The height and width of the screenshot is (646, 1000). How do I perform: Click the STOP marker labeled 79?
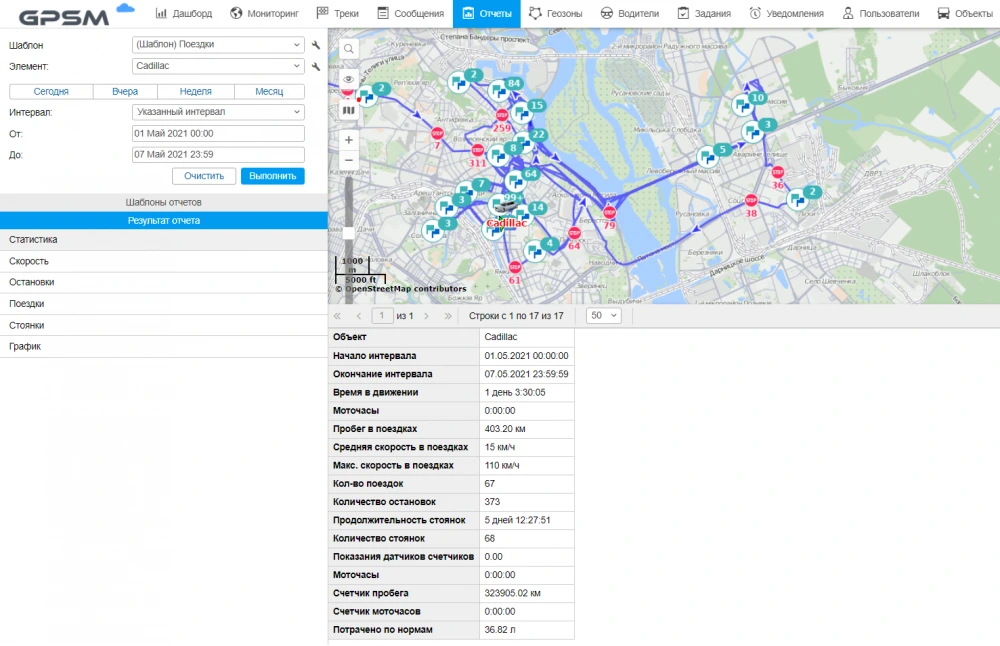609,213
